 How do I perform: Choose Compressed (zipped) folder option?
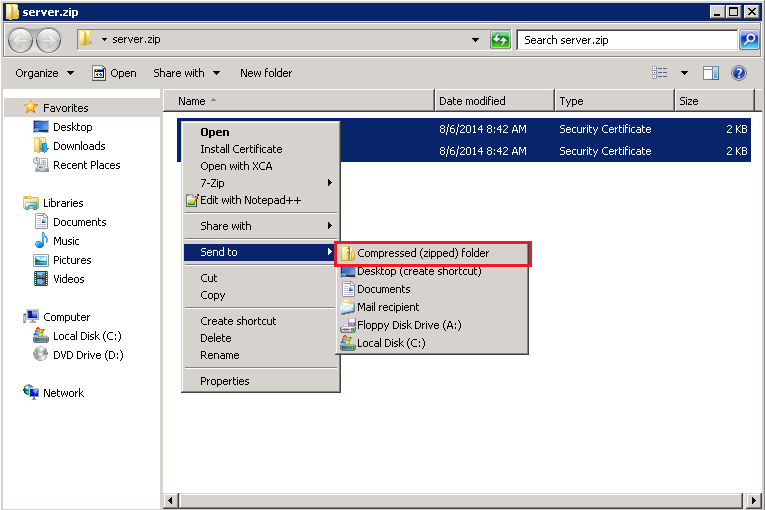tap(423, 253)
